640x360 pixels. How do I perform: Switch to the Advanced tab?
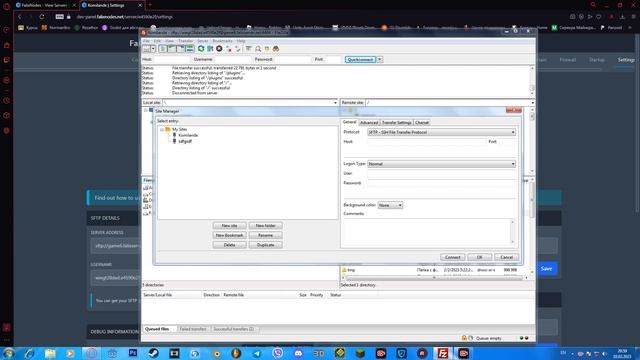pyautogui.click(x=369, y=122)
